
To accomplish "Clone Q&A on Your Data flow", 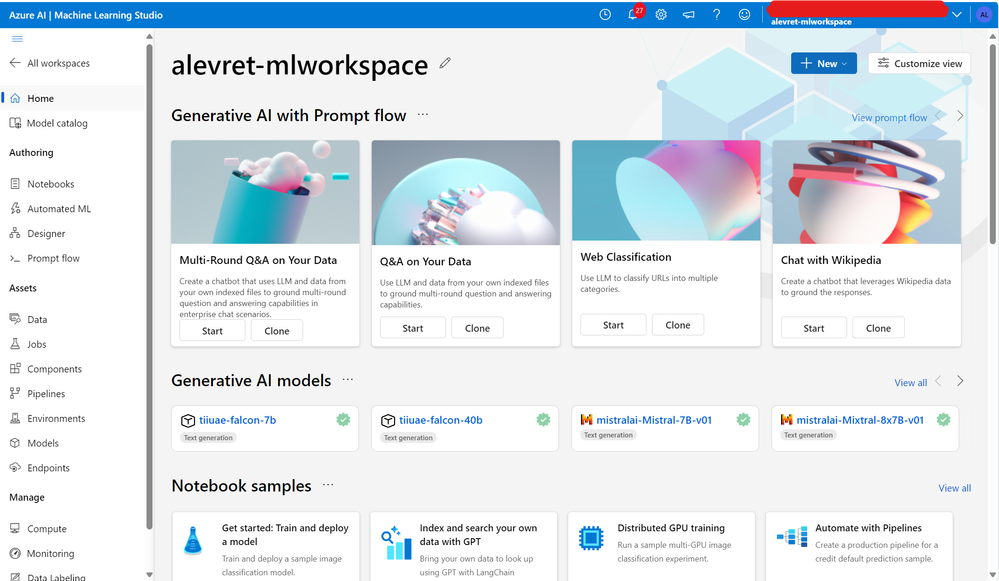I will [x=477, y=328].
